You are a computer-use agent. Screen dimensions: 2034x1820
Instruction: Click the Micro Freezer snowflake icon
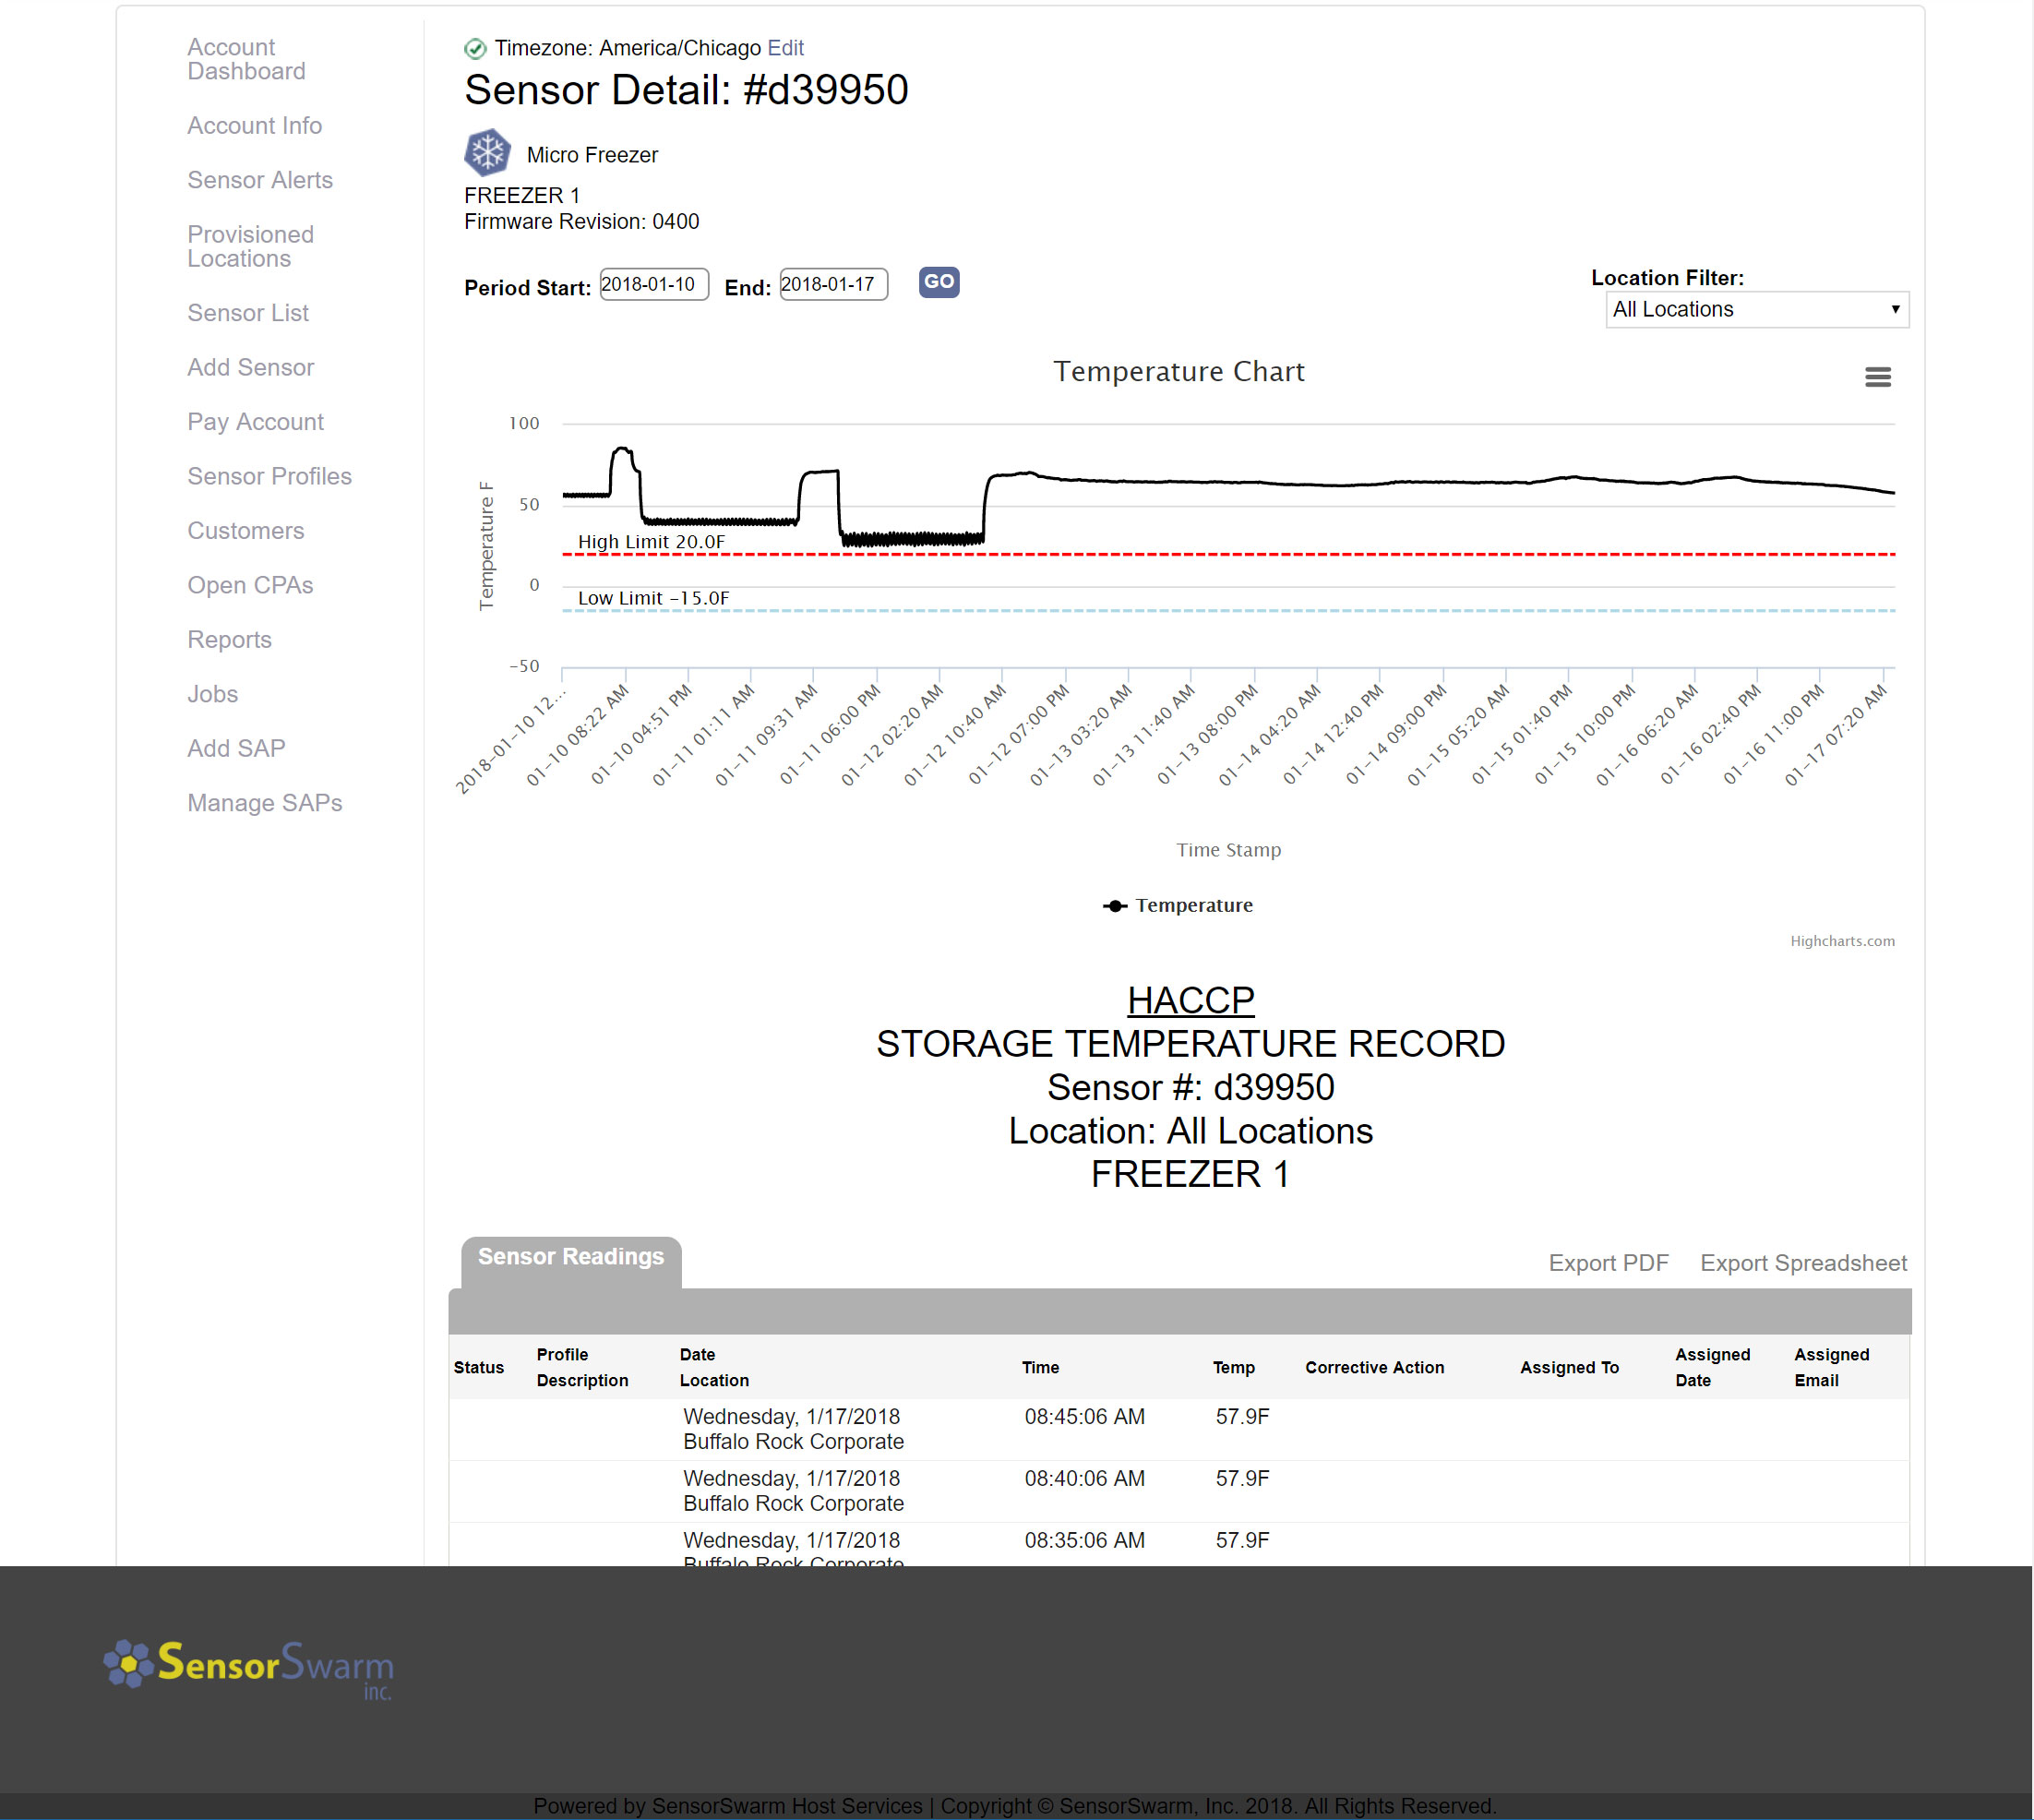[x=487, y=153]
